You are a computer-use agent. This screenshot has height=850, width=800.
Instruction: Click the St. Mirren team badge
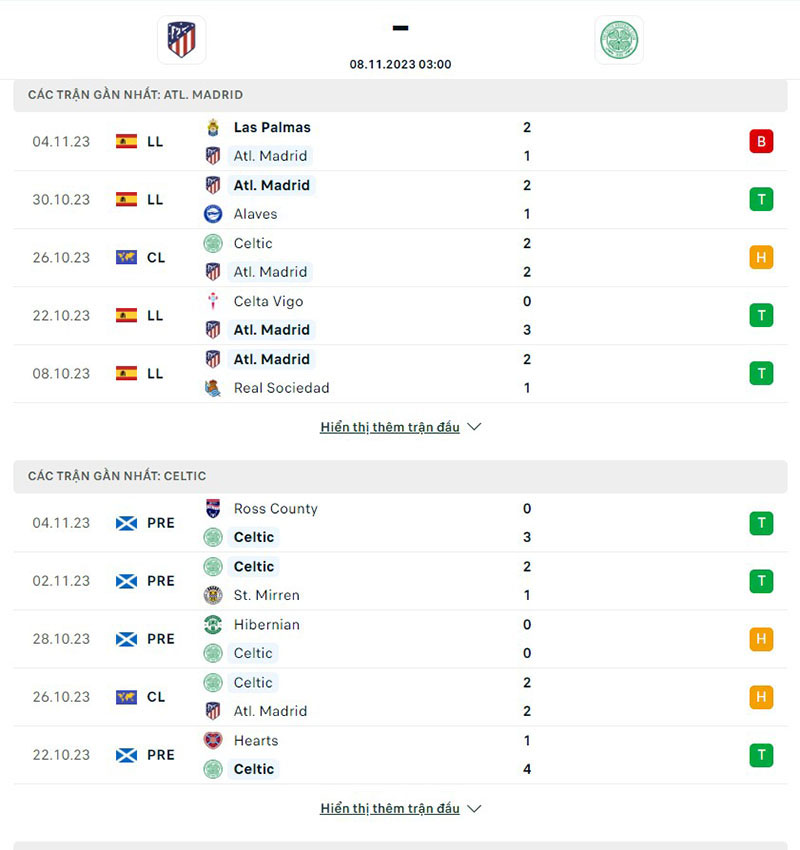(212, 595)
